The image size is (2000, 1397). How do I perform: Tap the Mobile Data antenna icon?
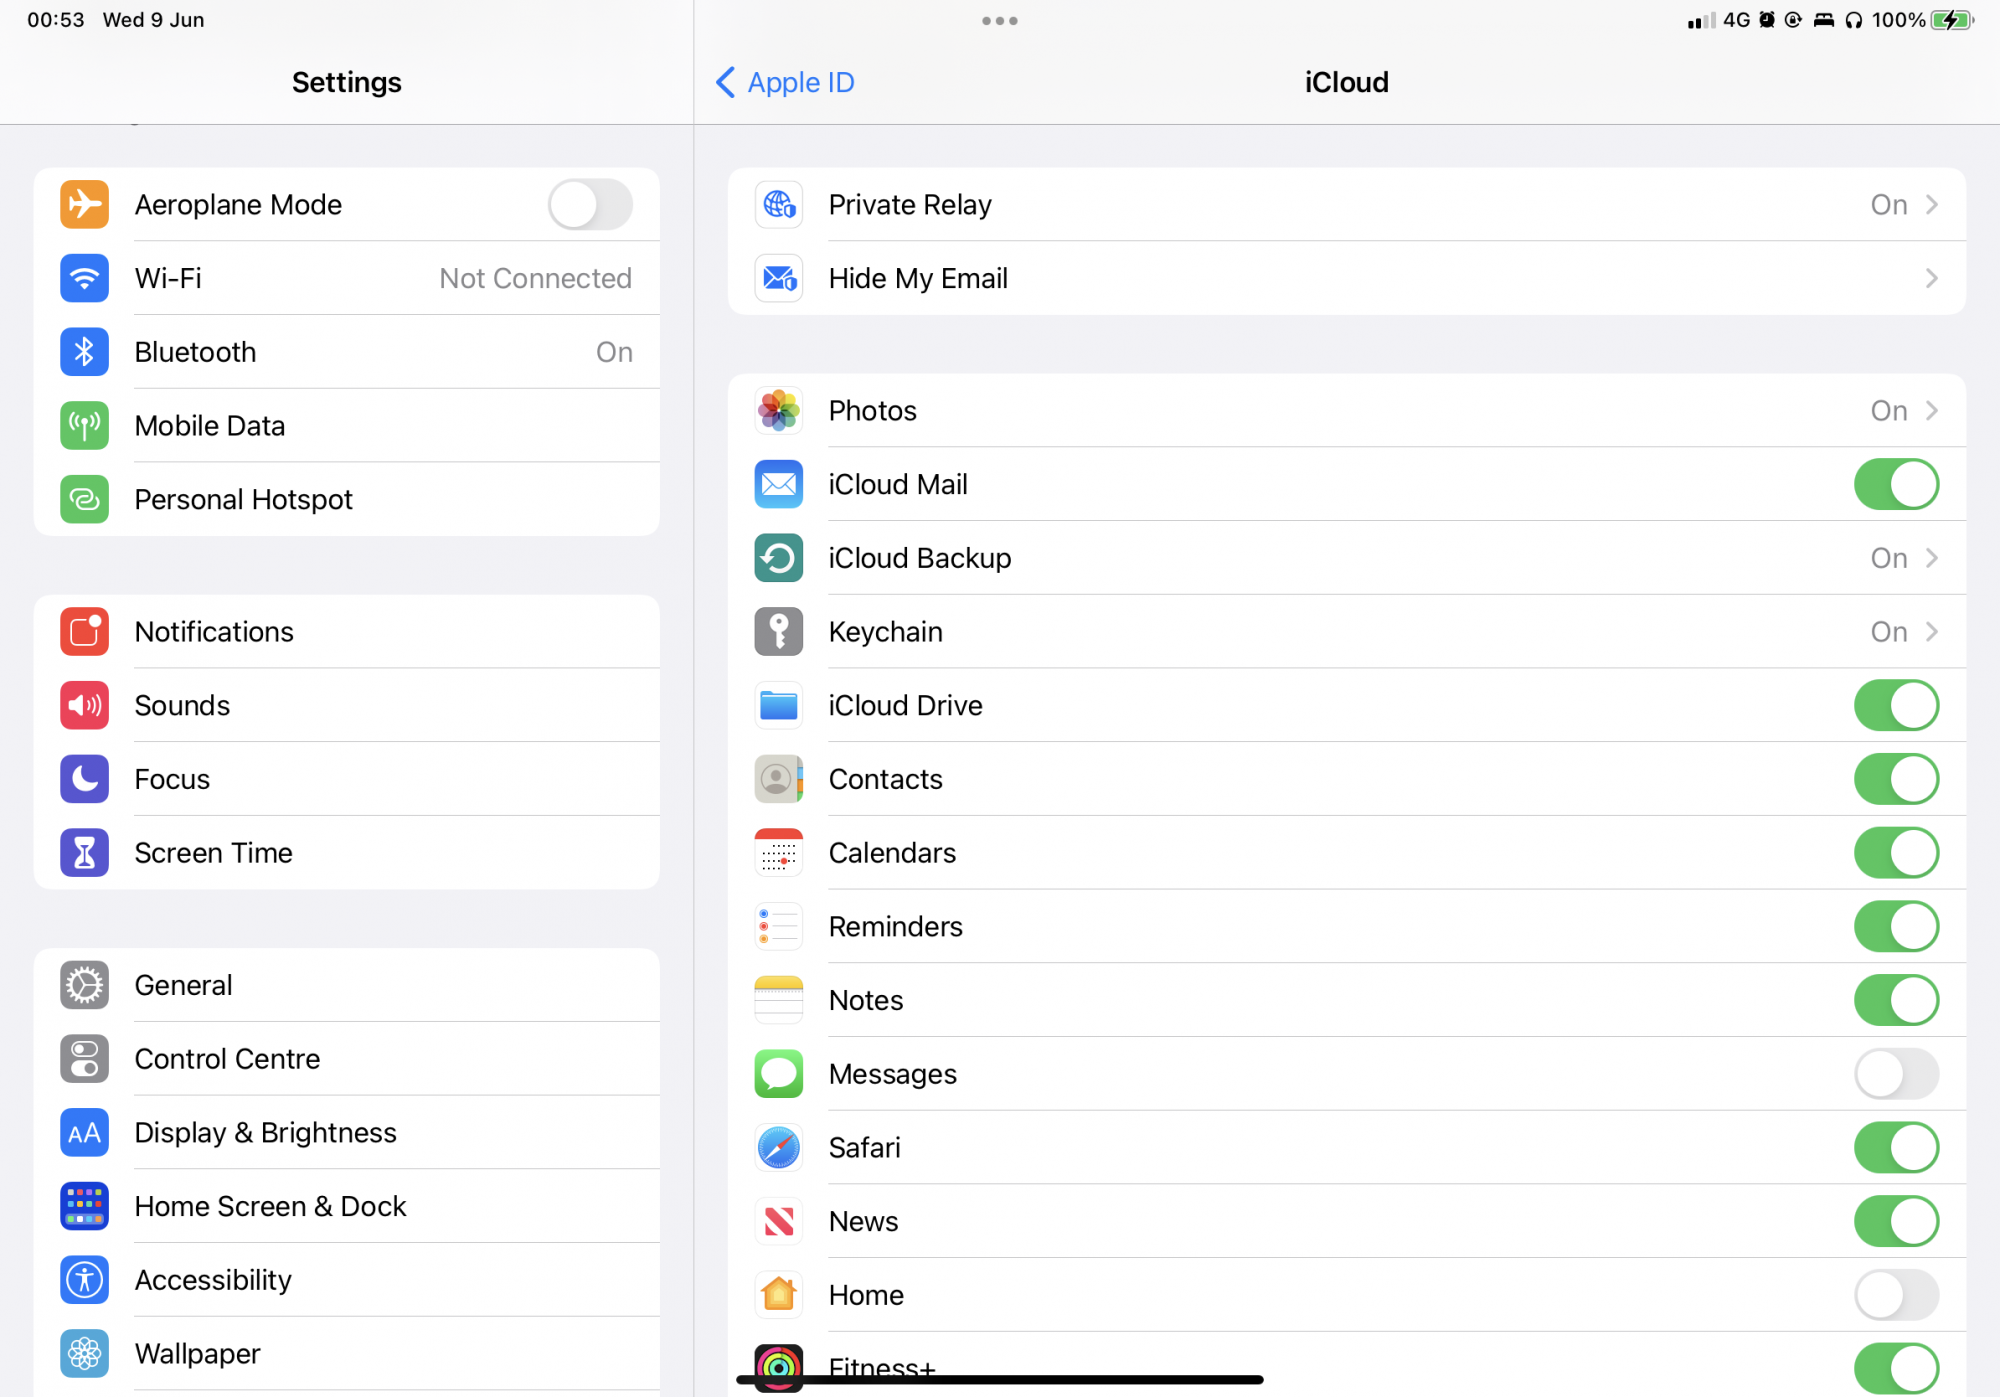[84, 426]
